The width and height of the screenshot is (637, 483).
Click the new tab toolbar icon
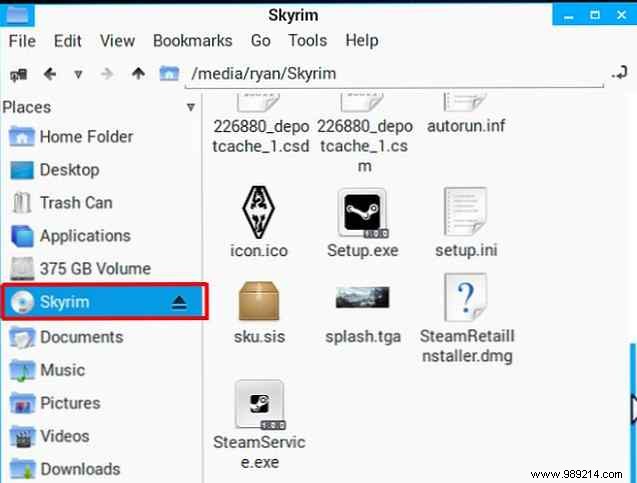click(x=19, y=74)
